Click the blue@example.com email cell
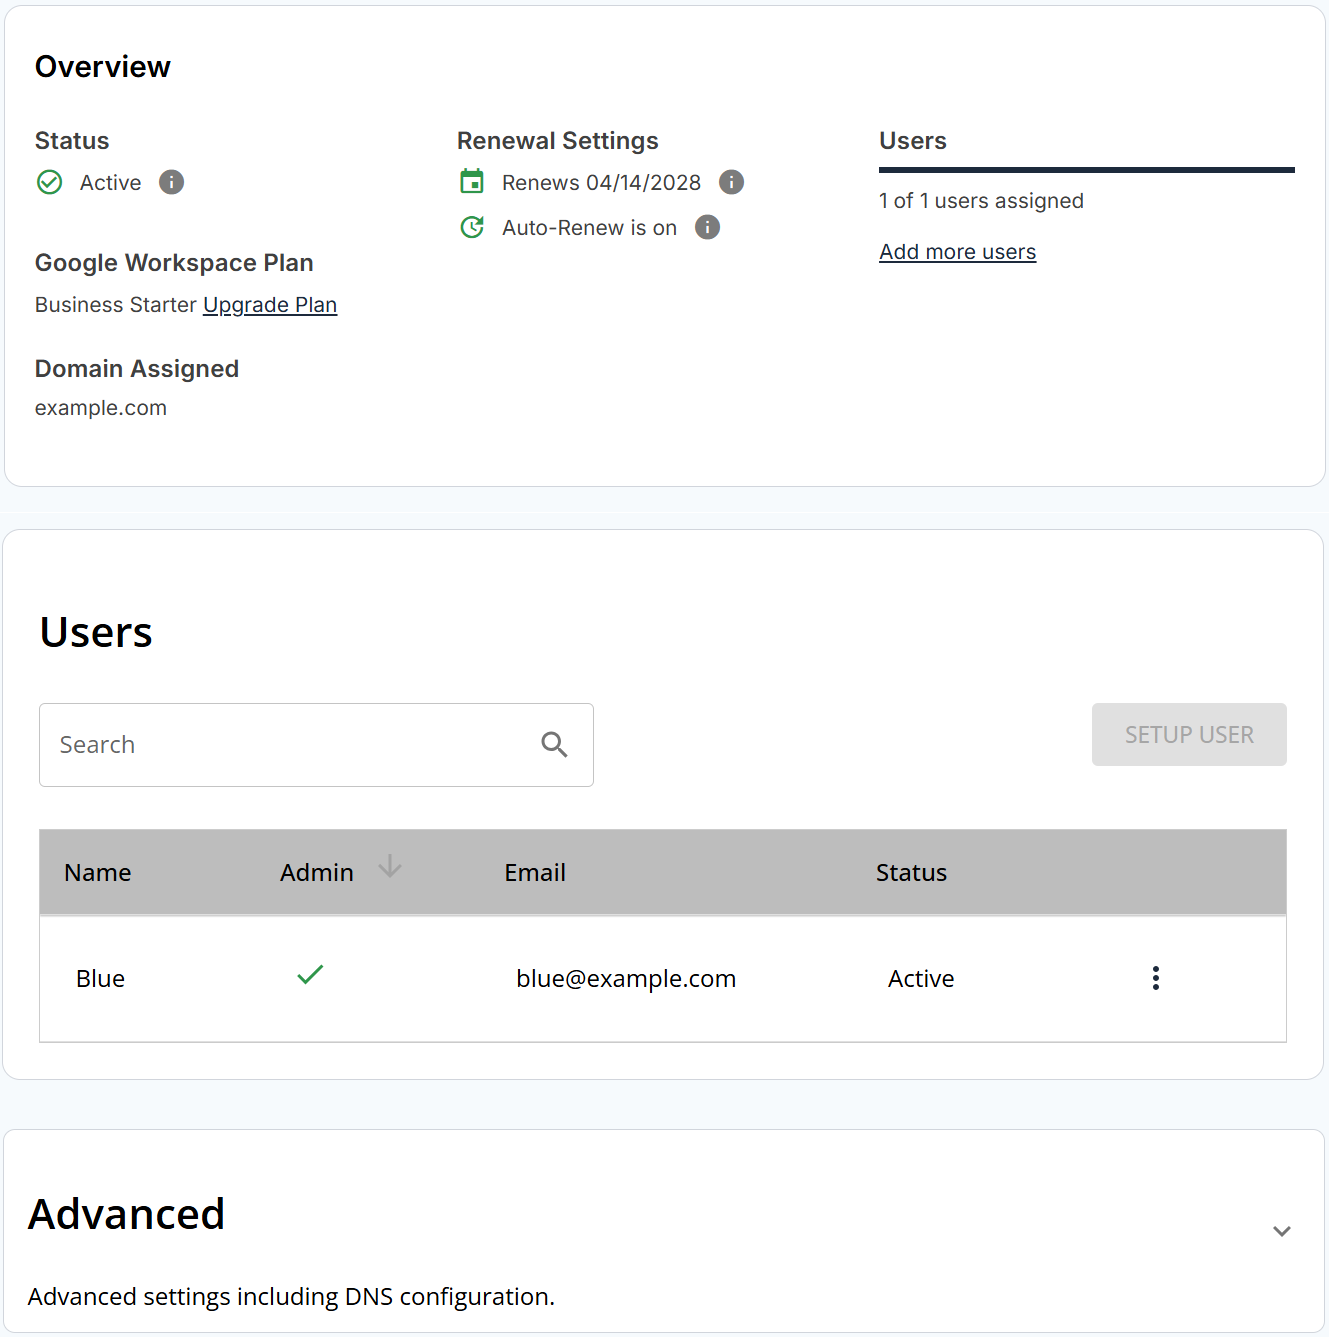 626,979
